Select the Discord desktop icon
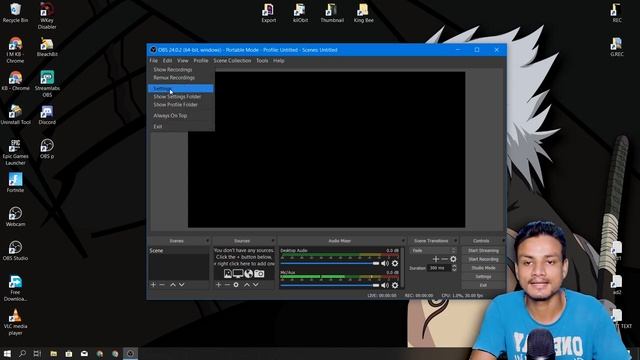The height and width of the screenshot is (360, 640). tap(47, 115)
